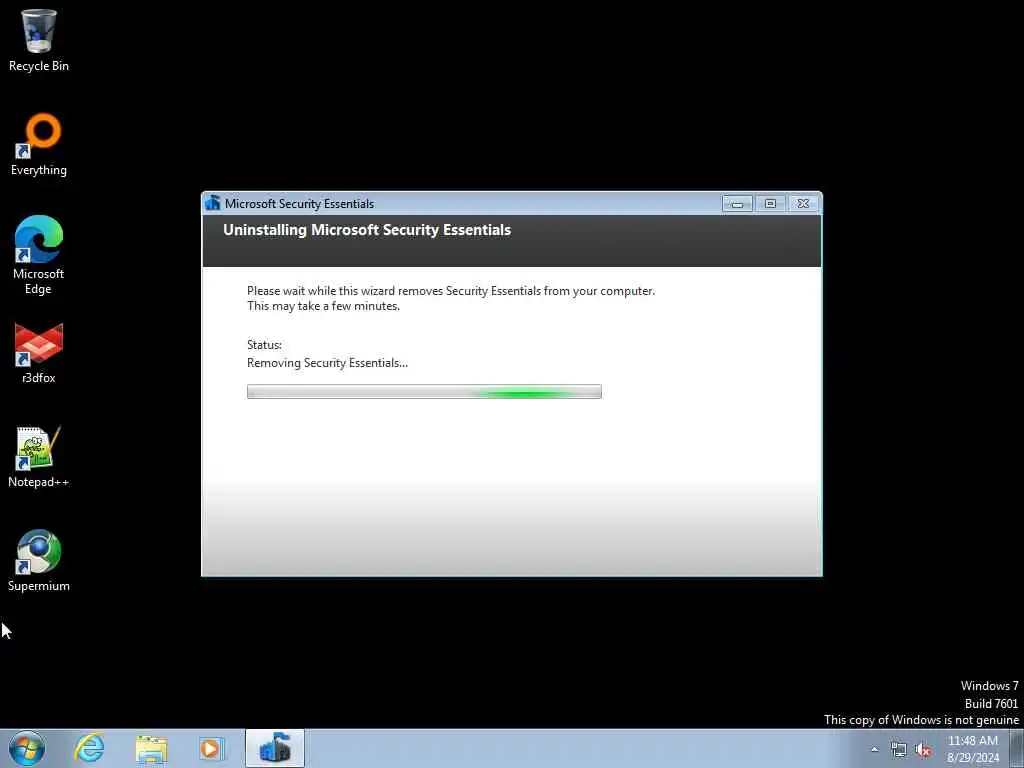Viewport: 1024px width, 768px height.
Task: Open Windows Media Player from taskbar
Action: [x=212, y=748]
